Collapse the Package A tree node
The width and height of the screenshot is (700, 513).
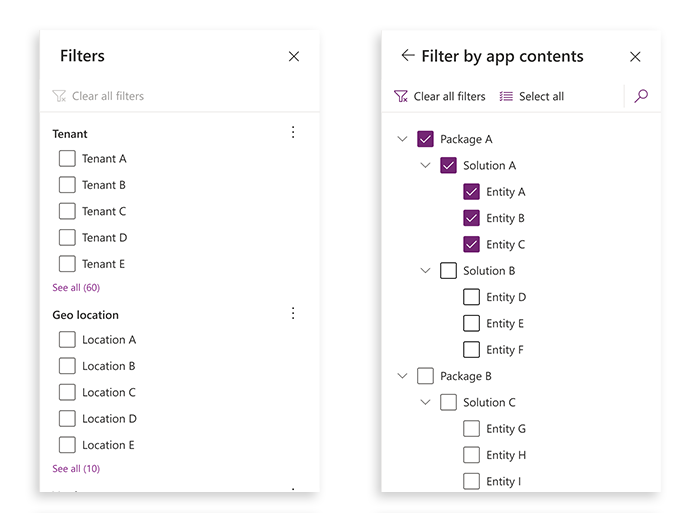point(402,139)
